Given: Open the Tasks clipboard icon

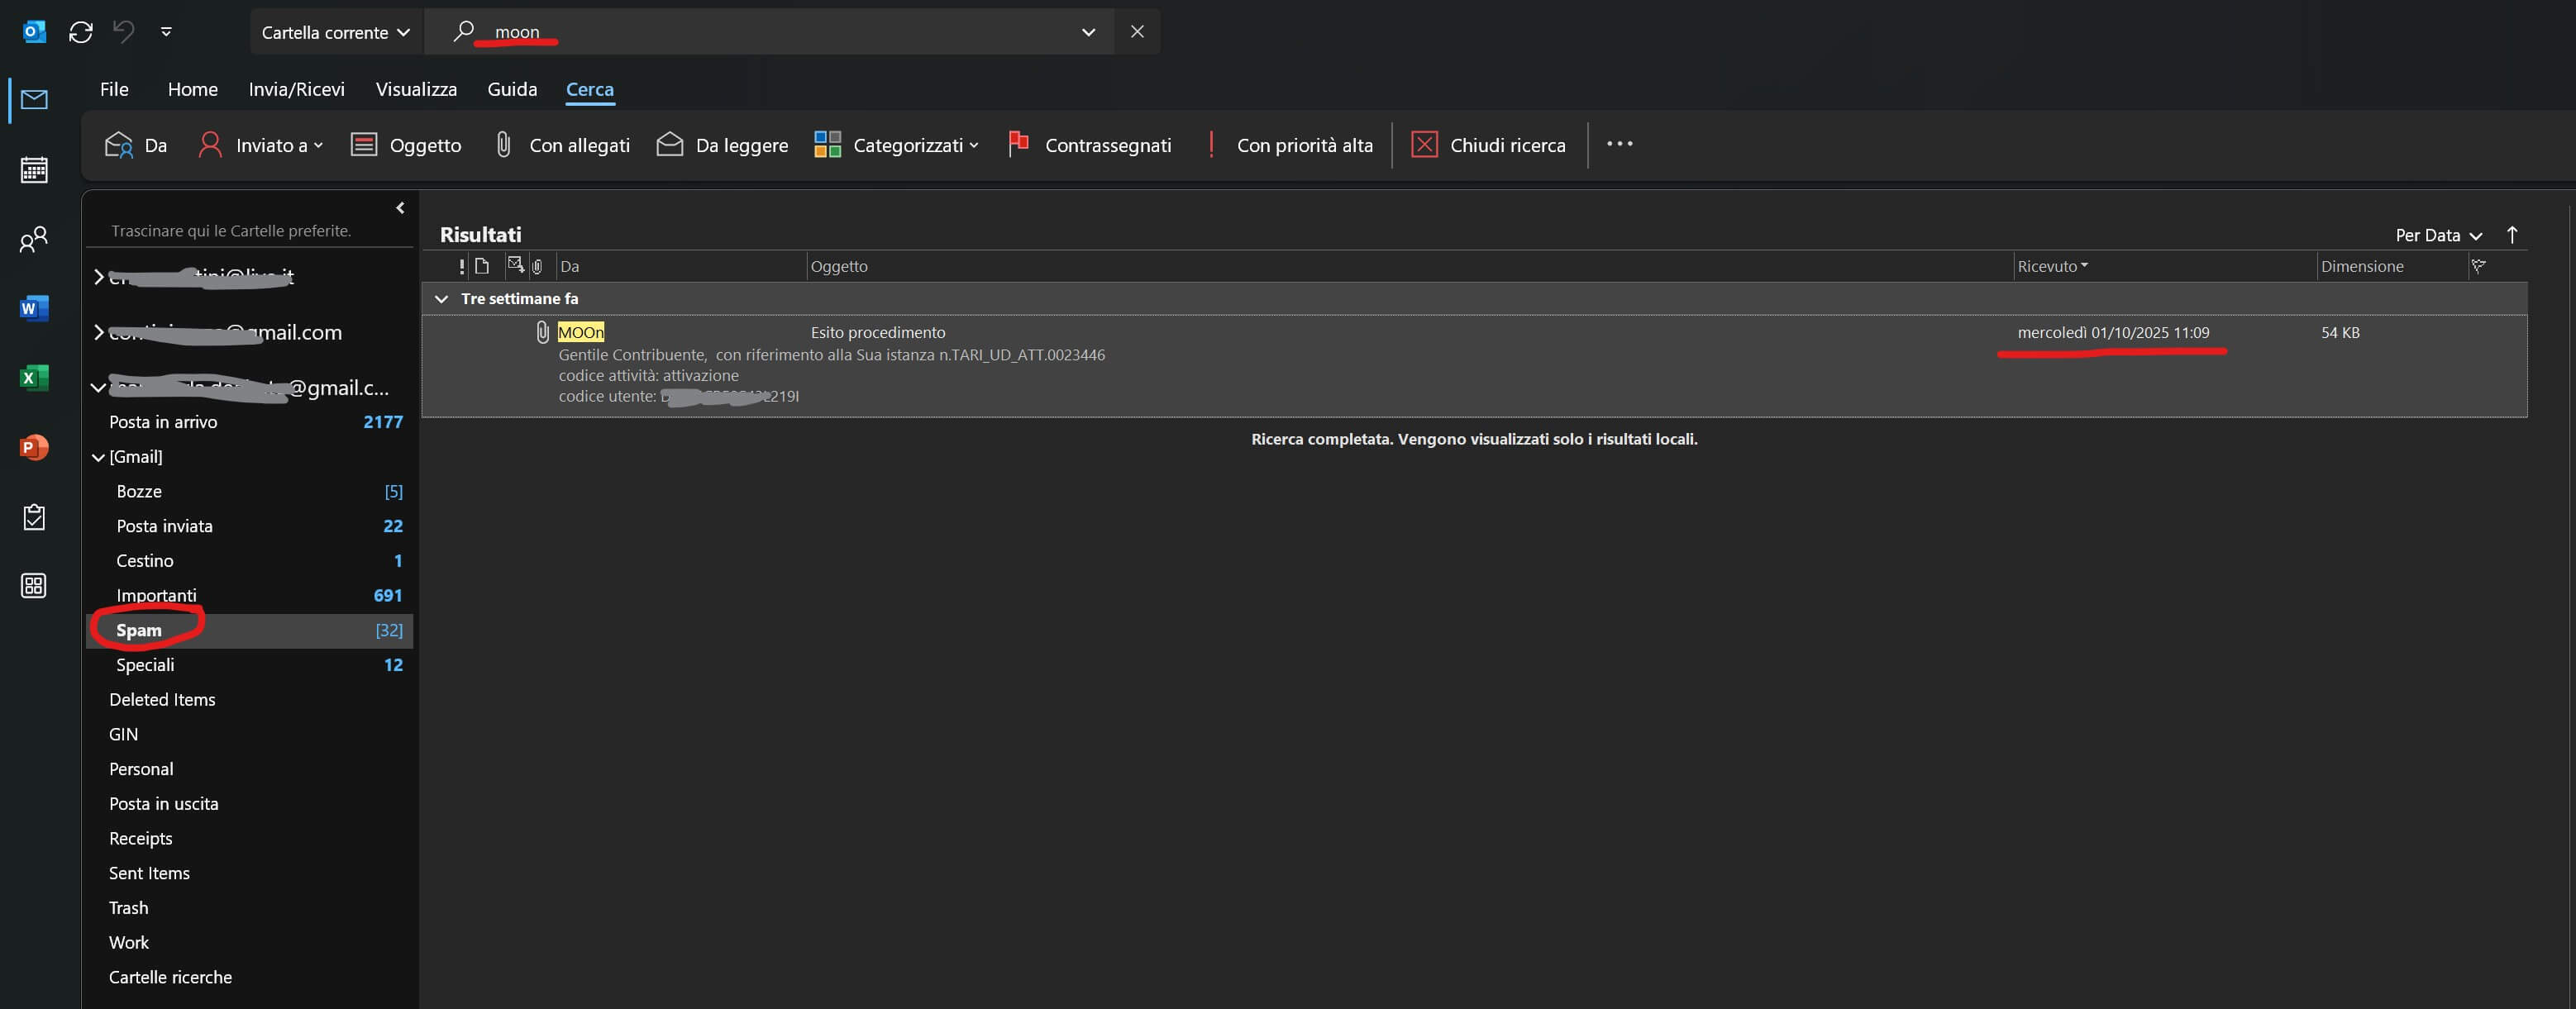Looking at the screenshot, I should [34, 517].
